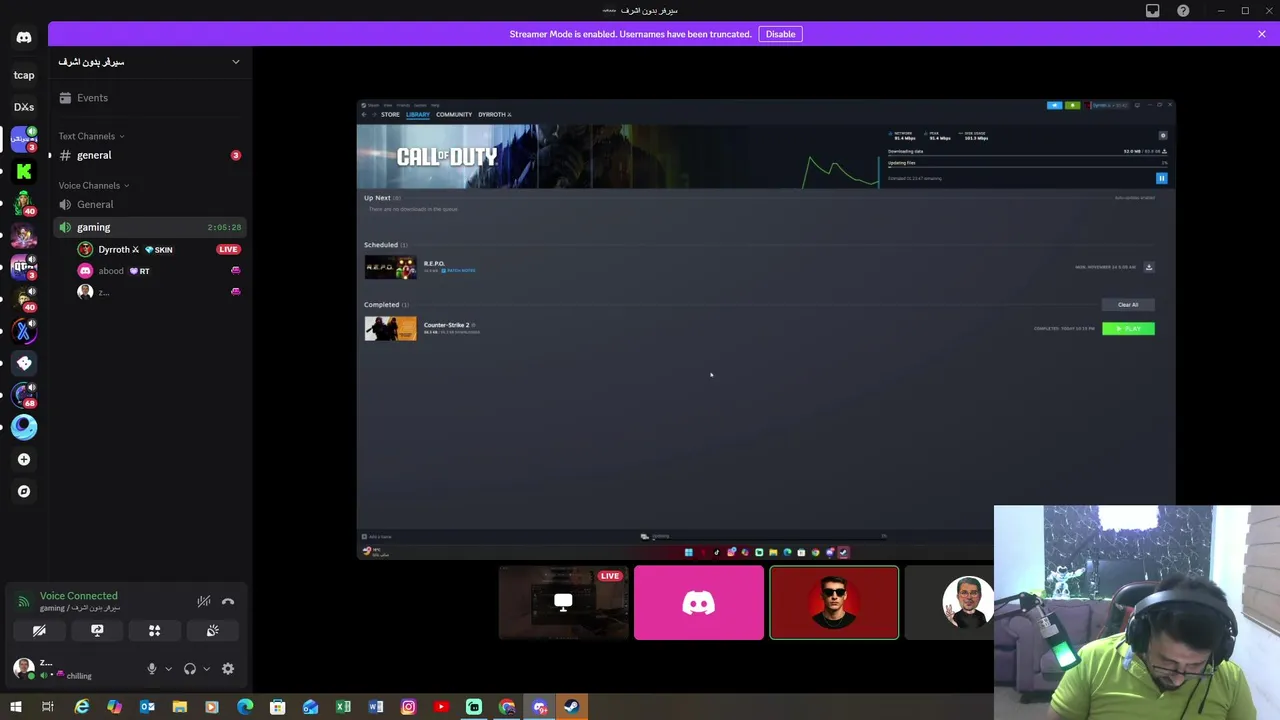1280x720 pixels.
Task: Open Task View on taskbar
Action: 48,707
